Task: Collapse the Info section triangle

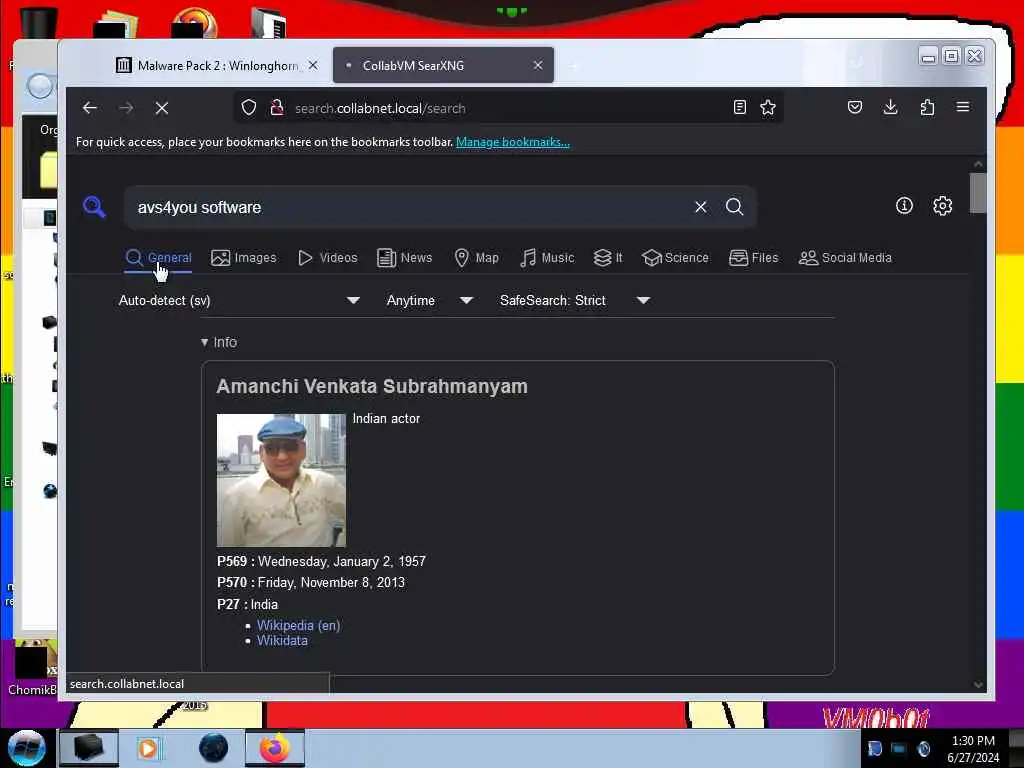Action: tap(204, 342)
